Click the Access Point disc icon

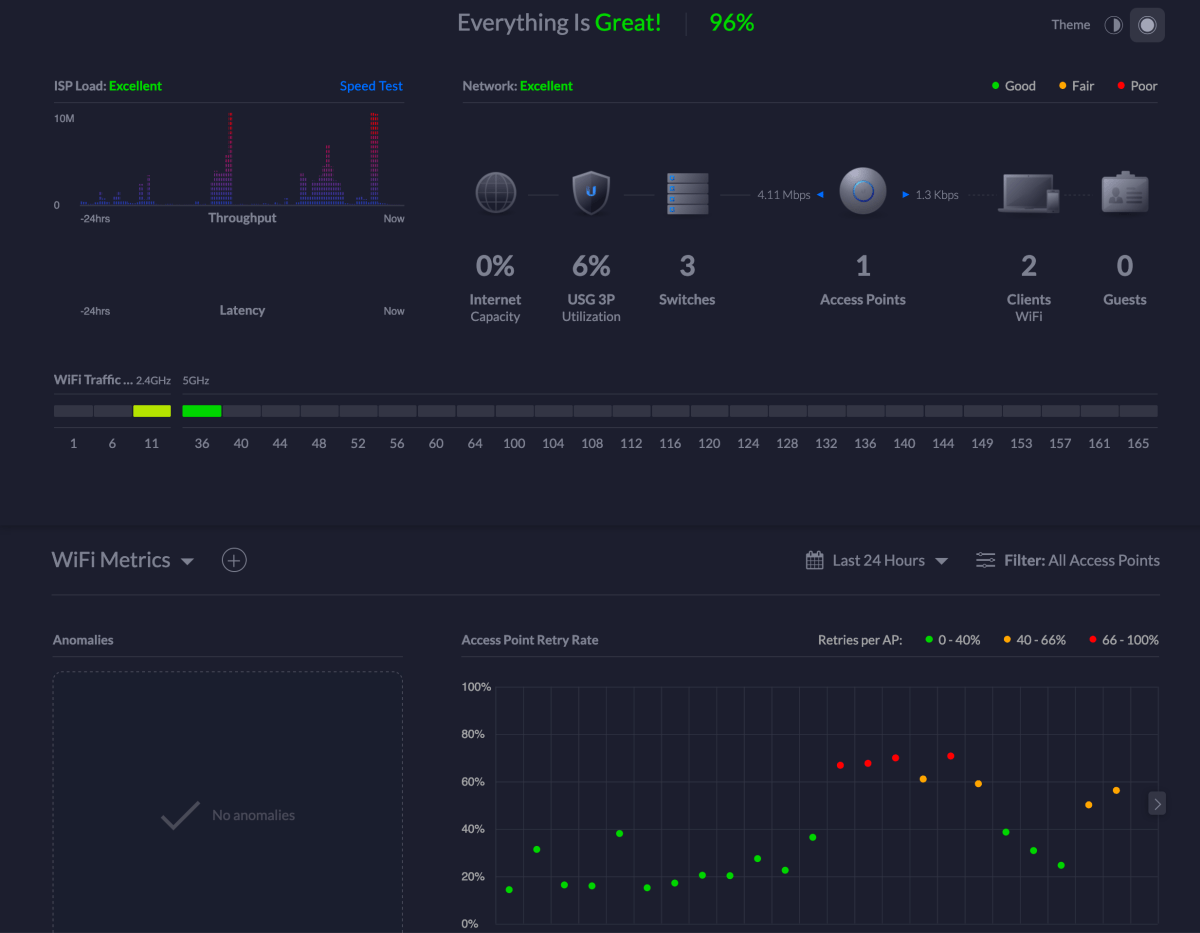point(863,190)
